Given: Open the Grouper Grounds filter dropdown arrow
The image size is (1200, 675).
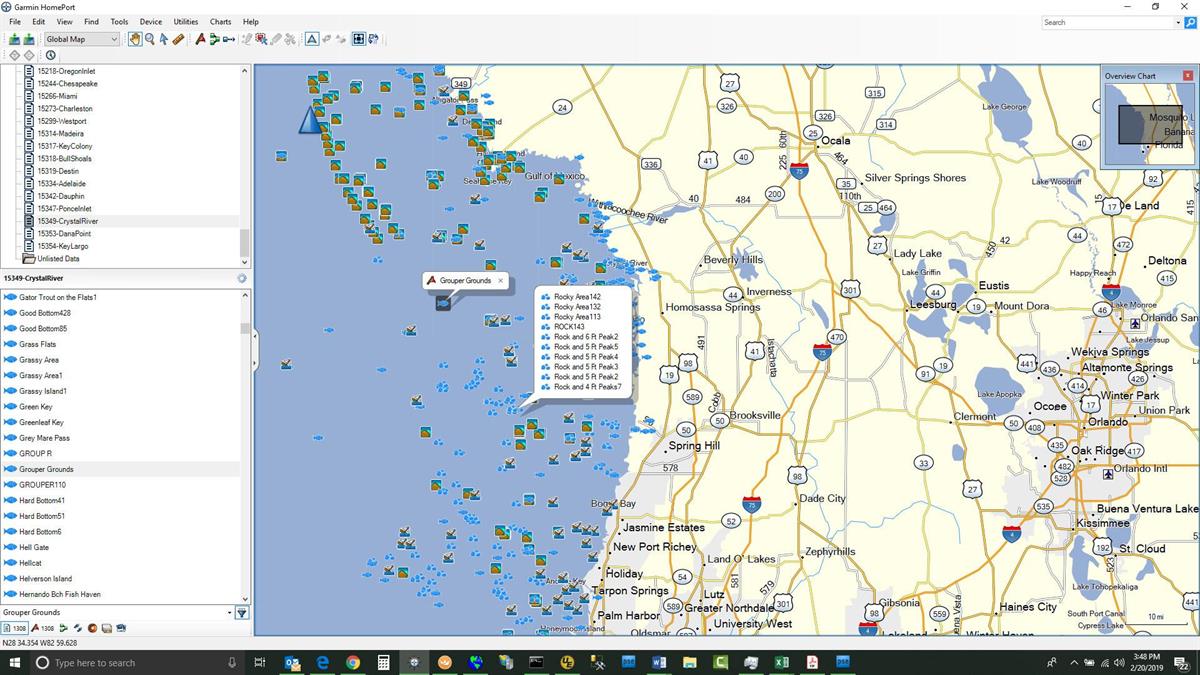Looking at the screenshot, I should click(229, 613).
